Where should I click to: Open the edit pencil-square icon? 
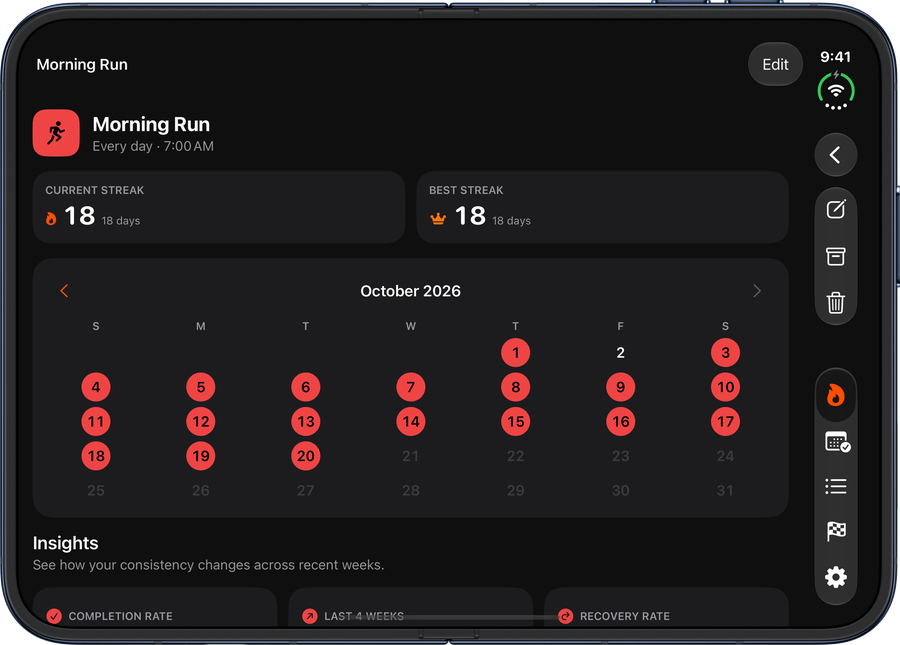[835, 209]
